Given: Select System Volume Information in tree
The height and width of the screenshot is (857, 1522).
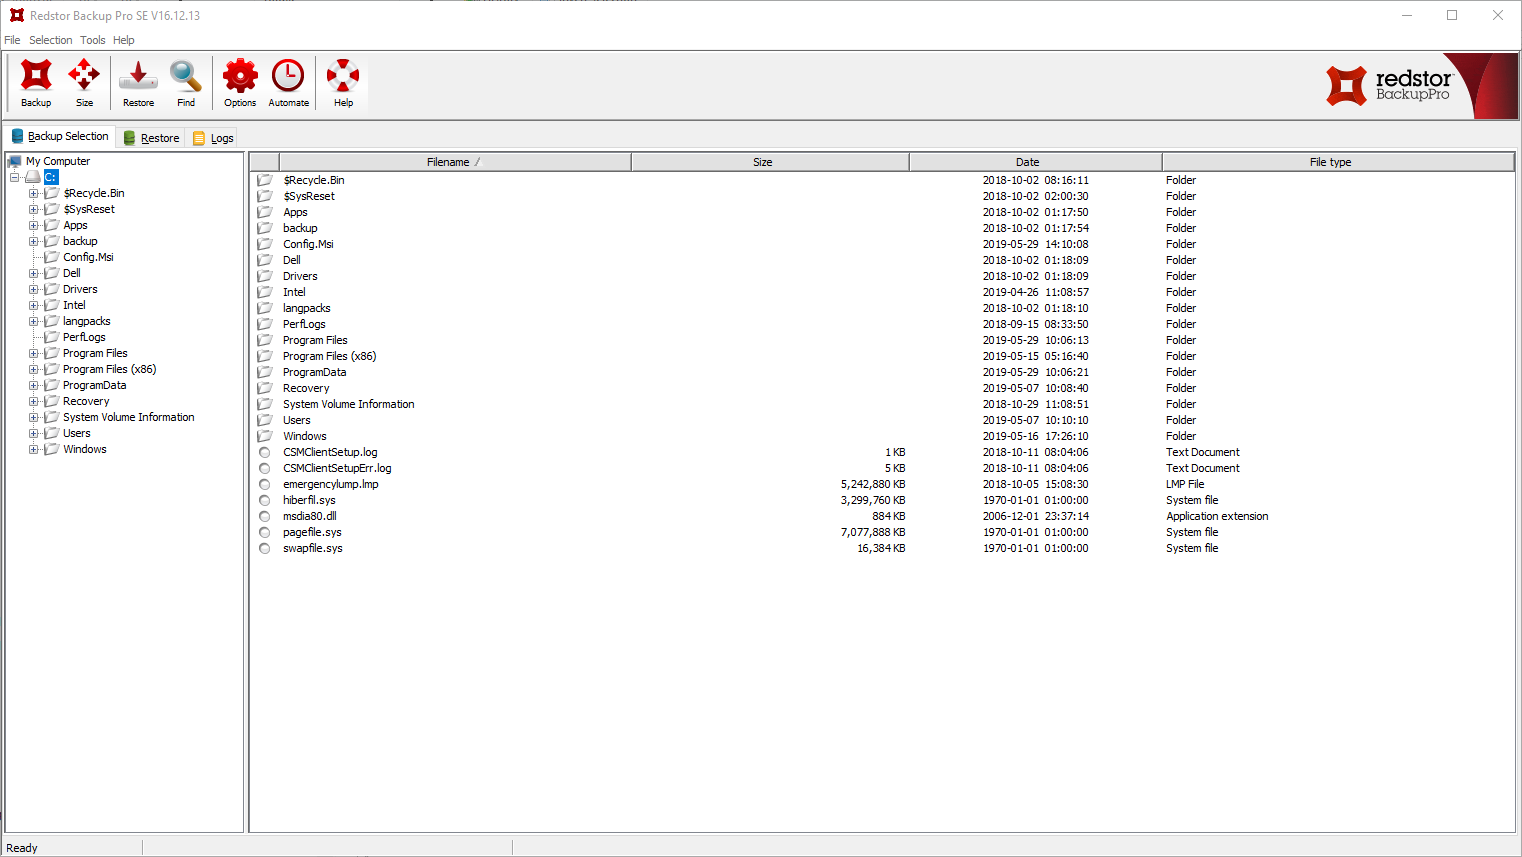Looking at the screenshot, I should [129, 417].
